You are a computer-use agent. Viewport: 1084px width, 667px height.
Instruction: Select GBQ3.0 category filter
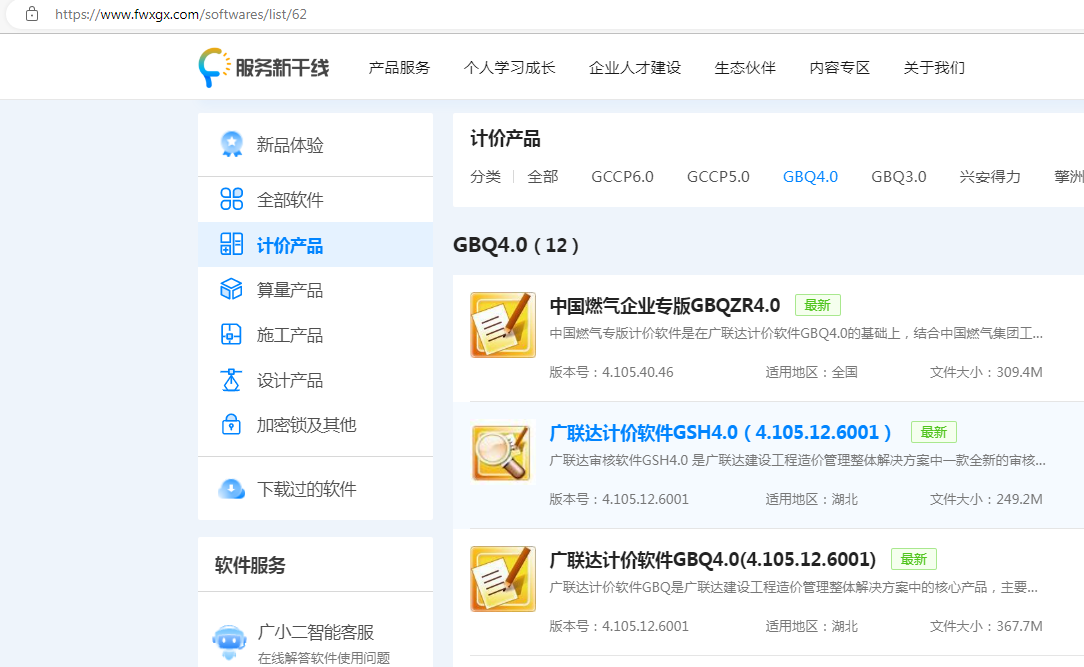[x=899, y=177]
